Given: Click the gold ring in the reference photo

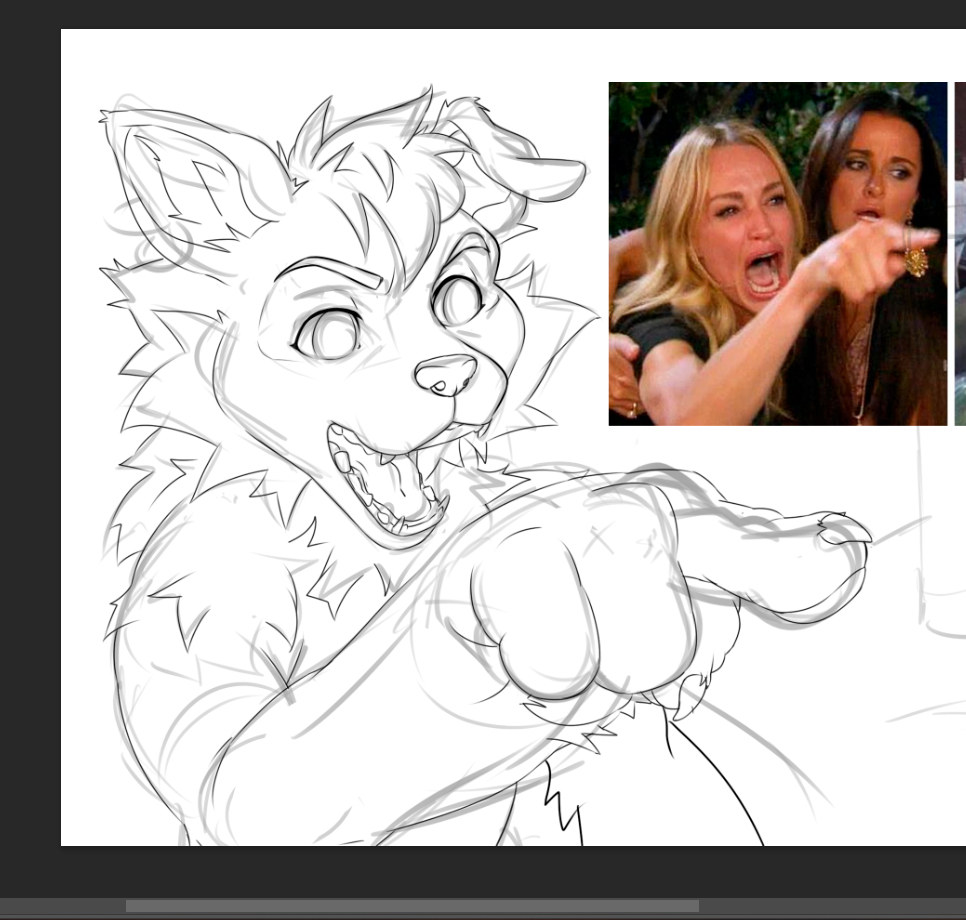Looking at the screenshot, I should pyautogui.click(x=915, y=262).
